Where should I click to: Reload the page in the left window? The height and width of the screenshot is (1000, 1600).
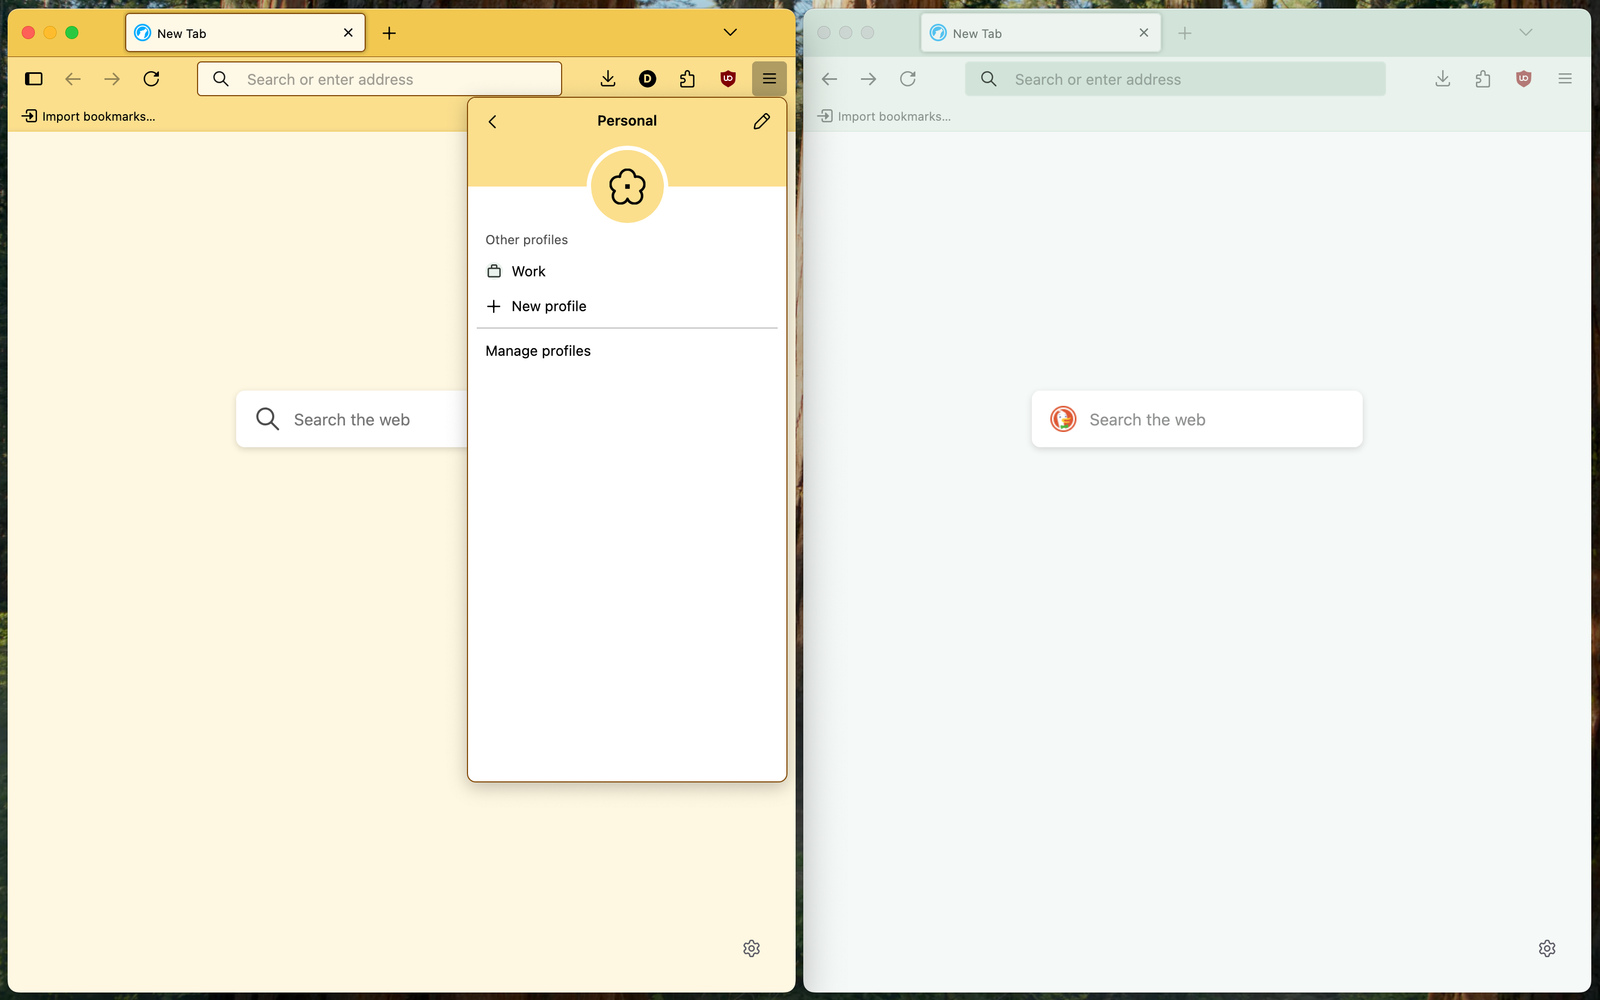point(152,78)
